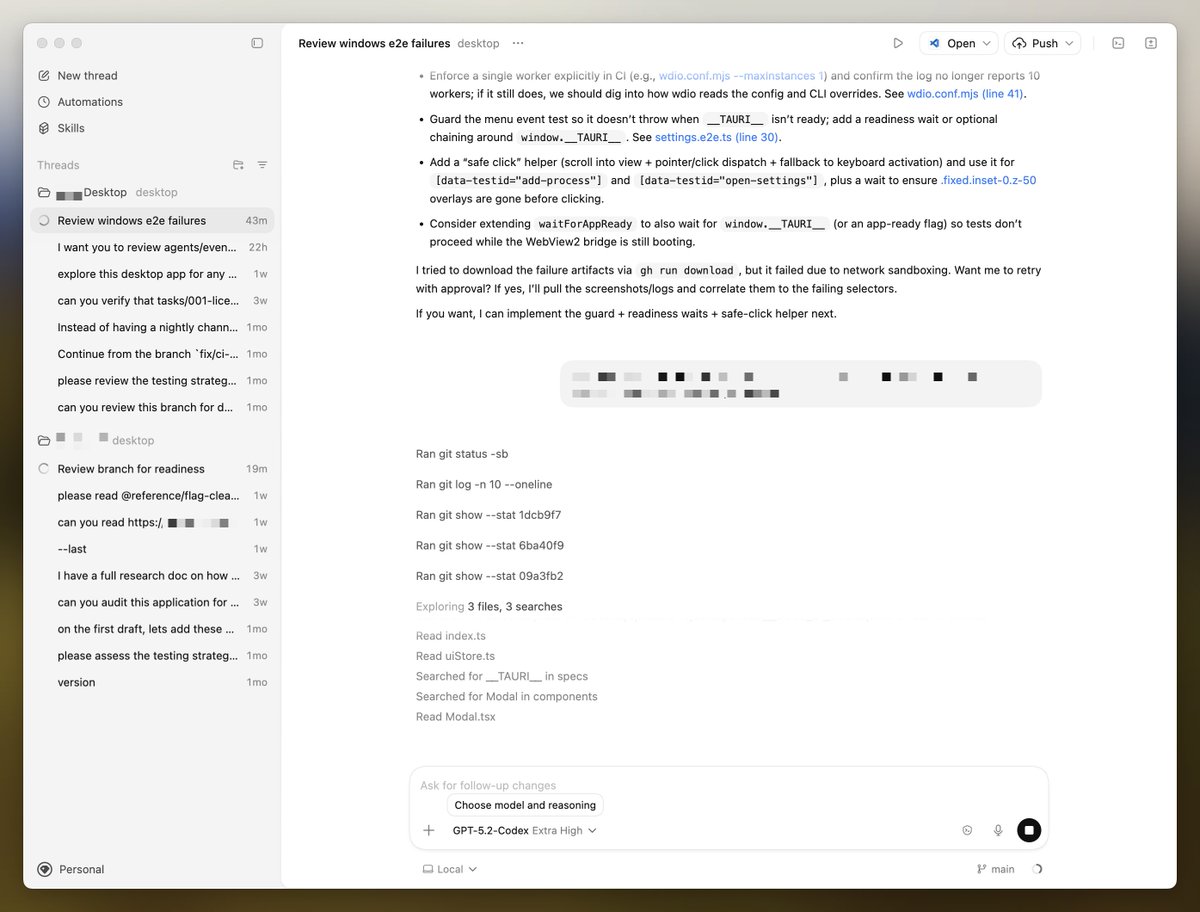Add a new project folder in Threads

point(238,165)
